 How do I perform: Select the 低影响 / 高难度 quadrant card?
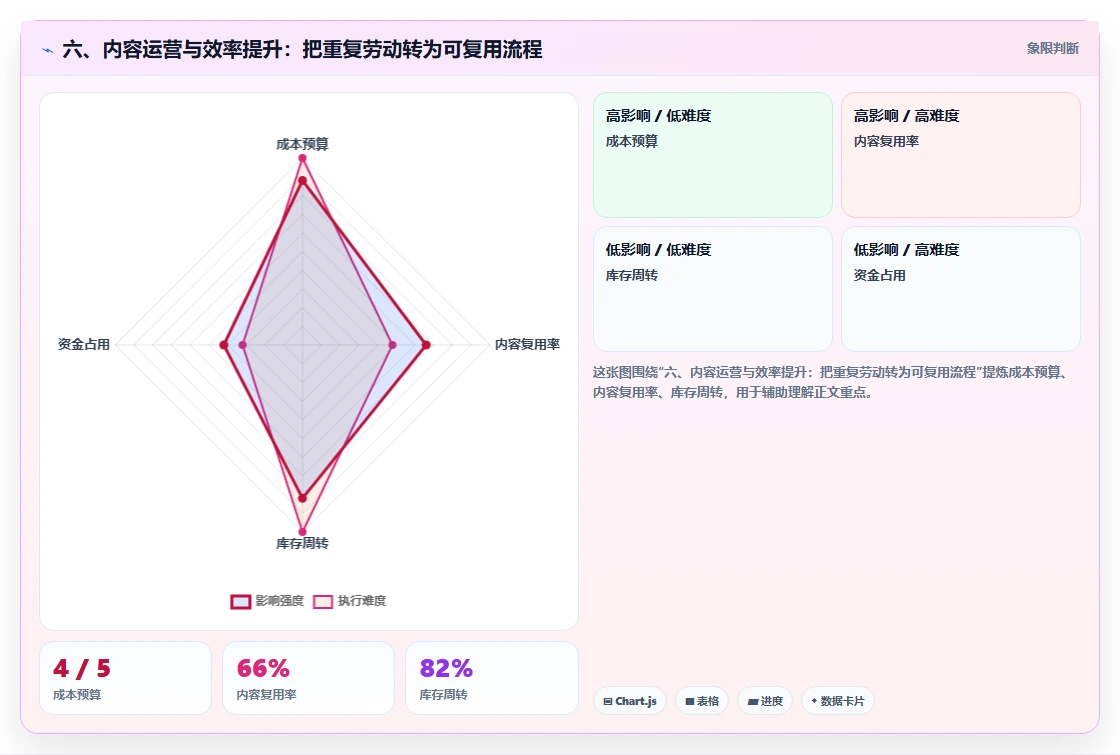click(961, 289)
